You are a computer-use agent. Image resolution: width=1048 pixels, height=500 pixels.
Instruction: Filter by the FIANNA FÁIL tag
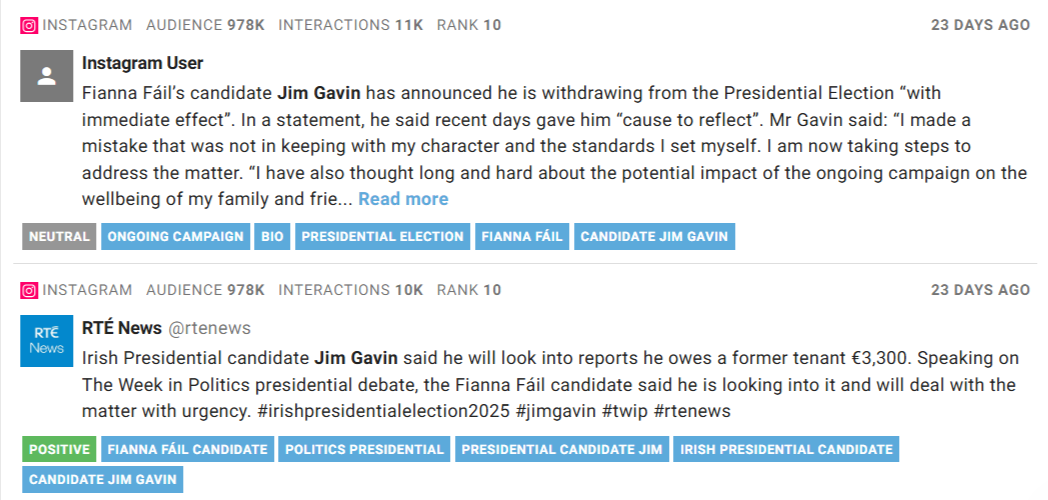click(522, 237)
